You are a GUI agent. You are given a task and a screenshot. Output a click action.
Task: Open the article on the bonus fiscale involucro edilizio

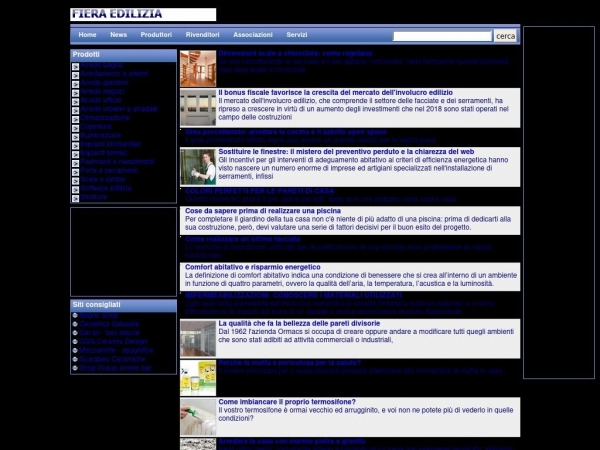[x=336, y=93]
